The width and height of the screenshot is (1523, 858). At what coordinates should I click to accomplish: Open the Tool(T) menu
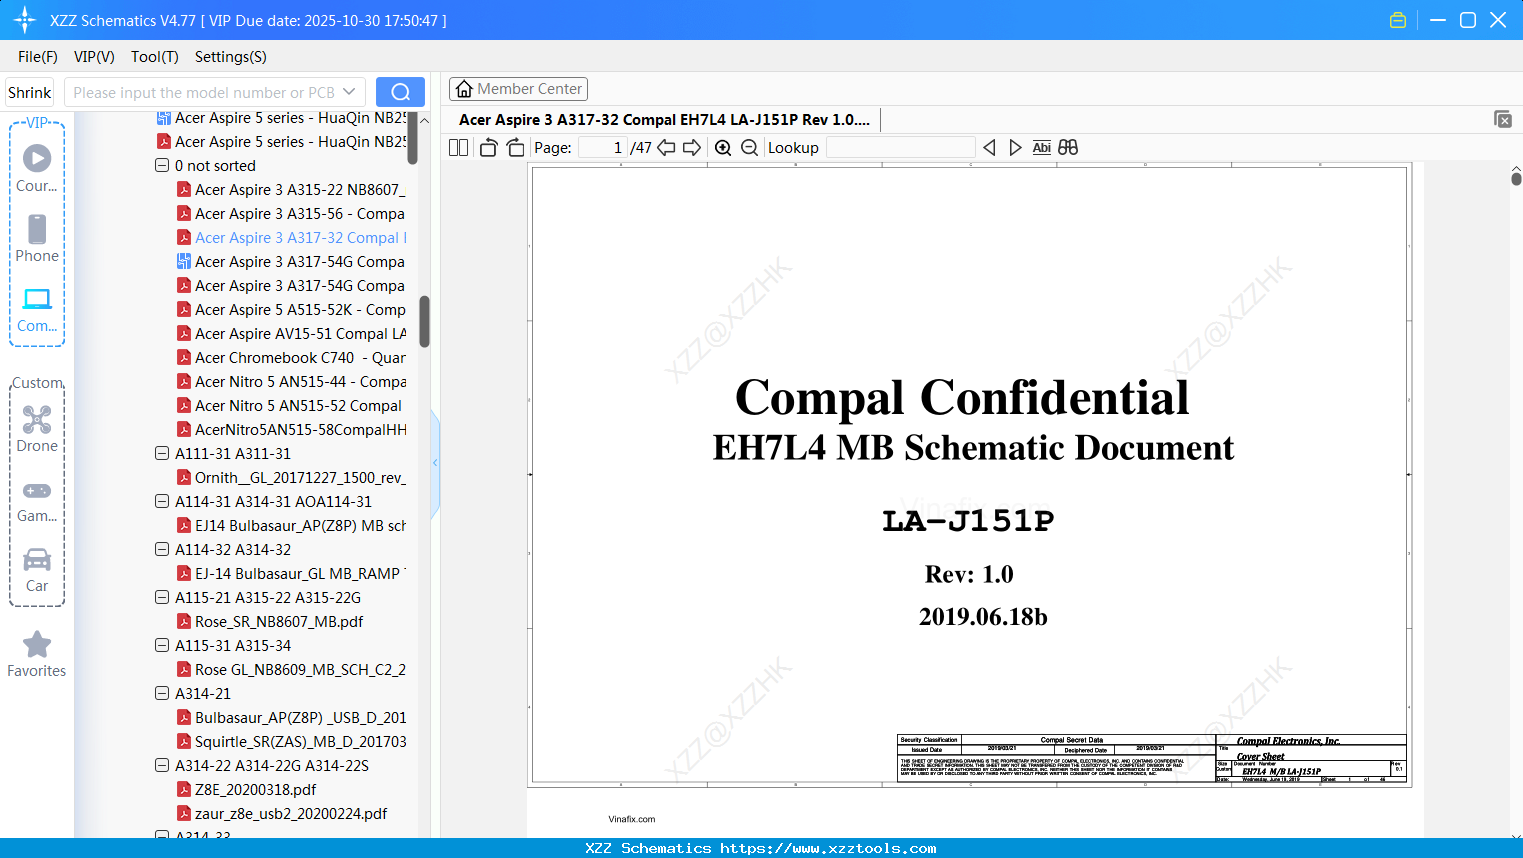155,57
